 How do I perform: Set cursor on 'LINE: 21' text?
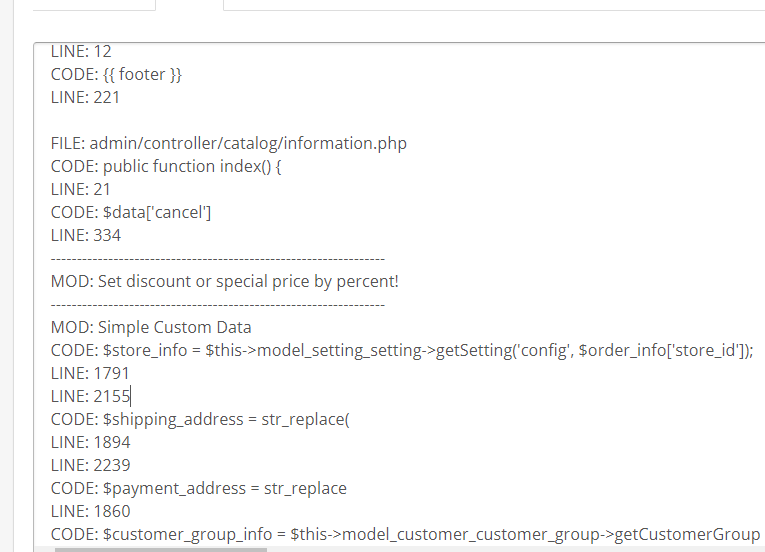[81, 189]
